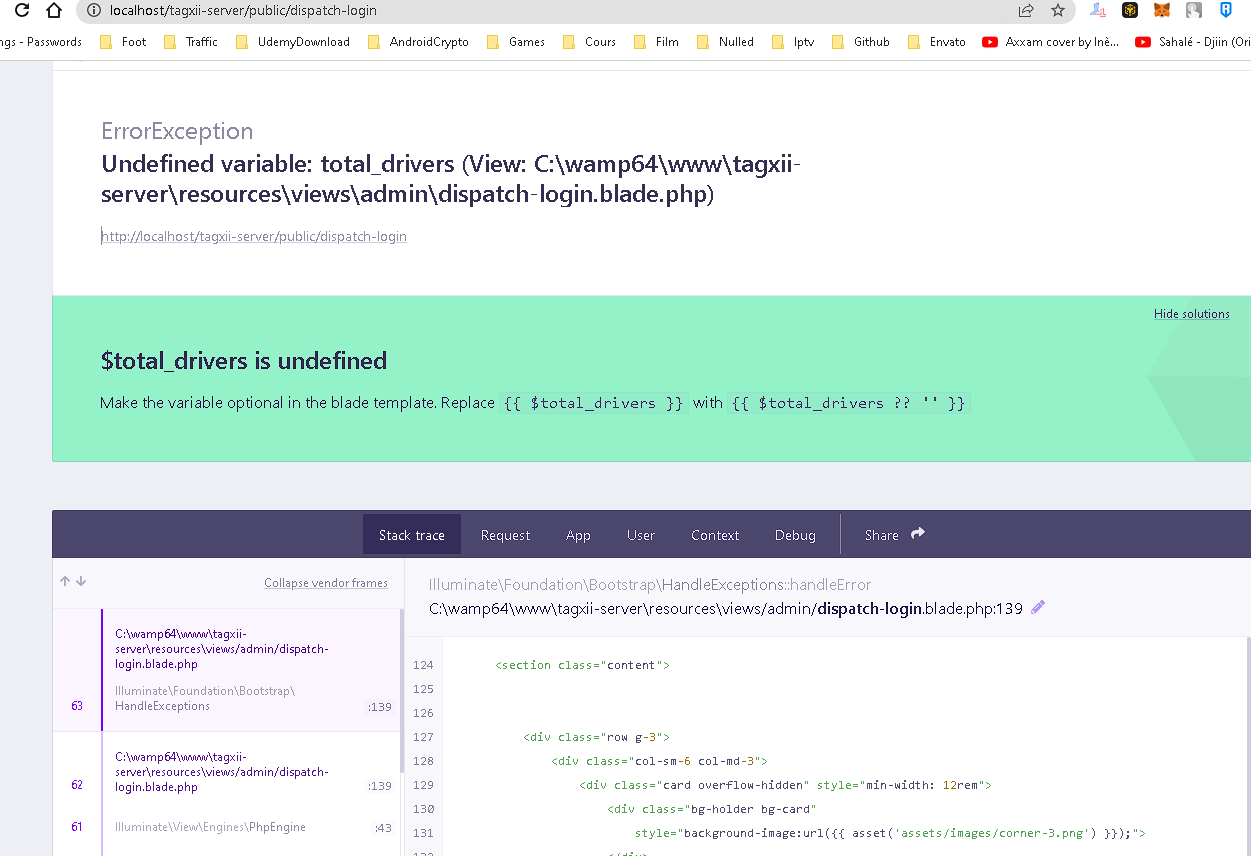Click the dispatch-login.blade.php:139 file path

tap(726, 608)
